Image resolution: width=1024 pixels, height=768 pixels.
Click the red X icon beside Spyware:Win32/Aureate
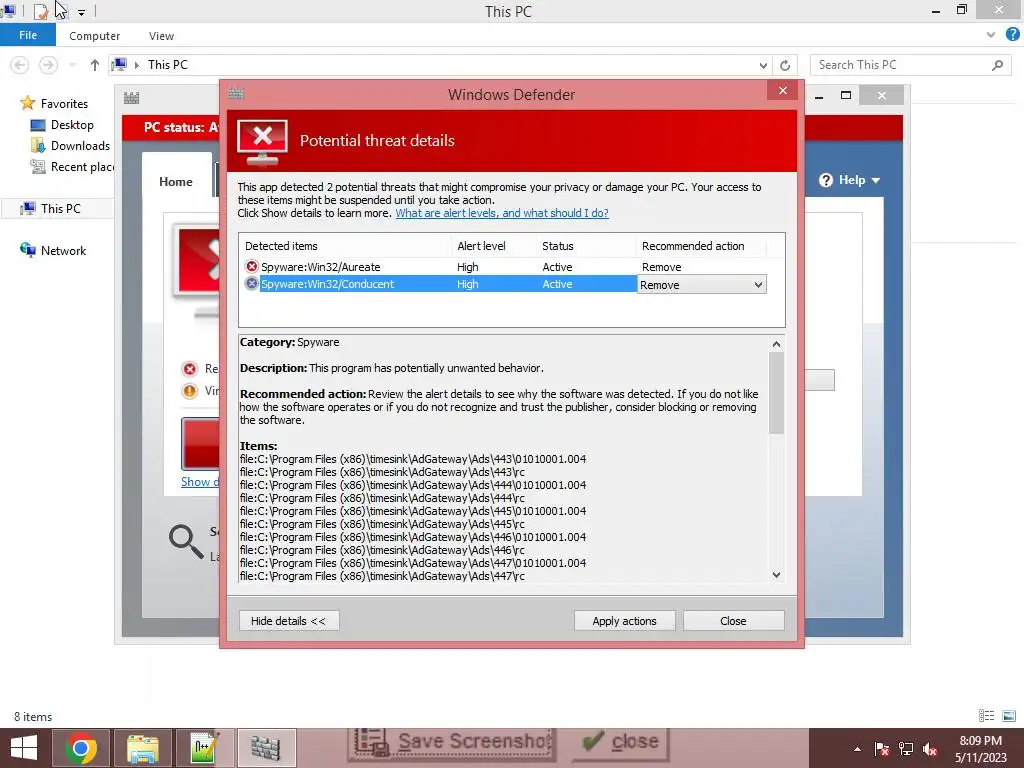point(251,266)
